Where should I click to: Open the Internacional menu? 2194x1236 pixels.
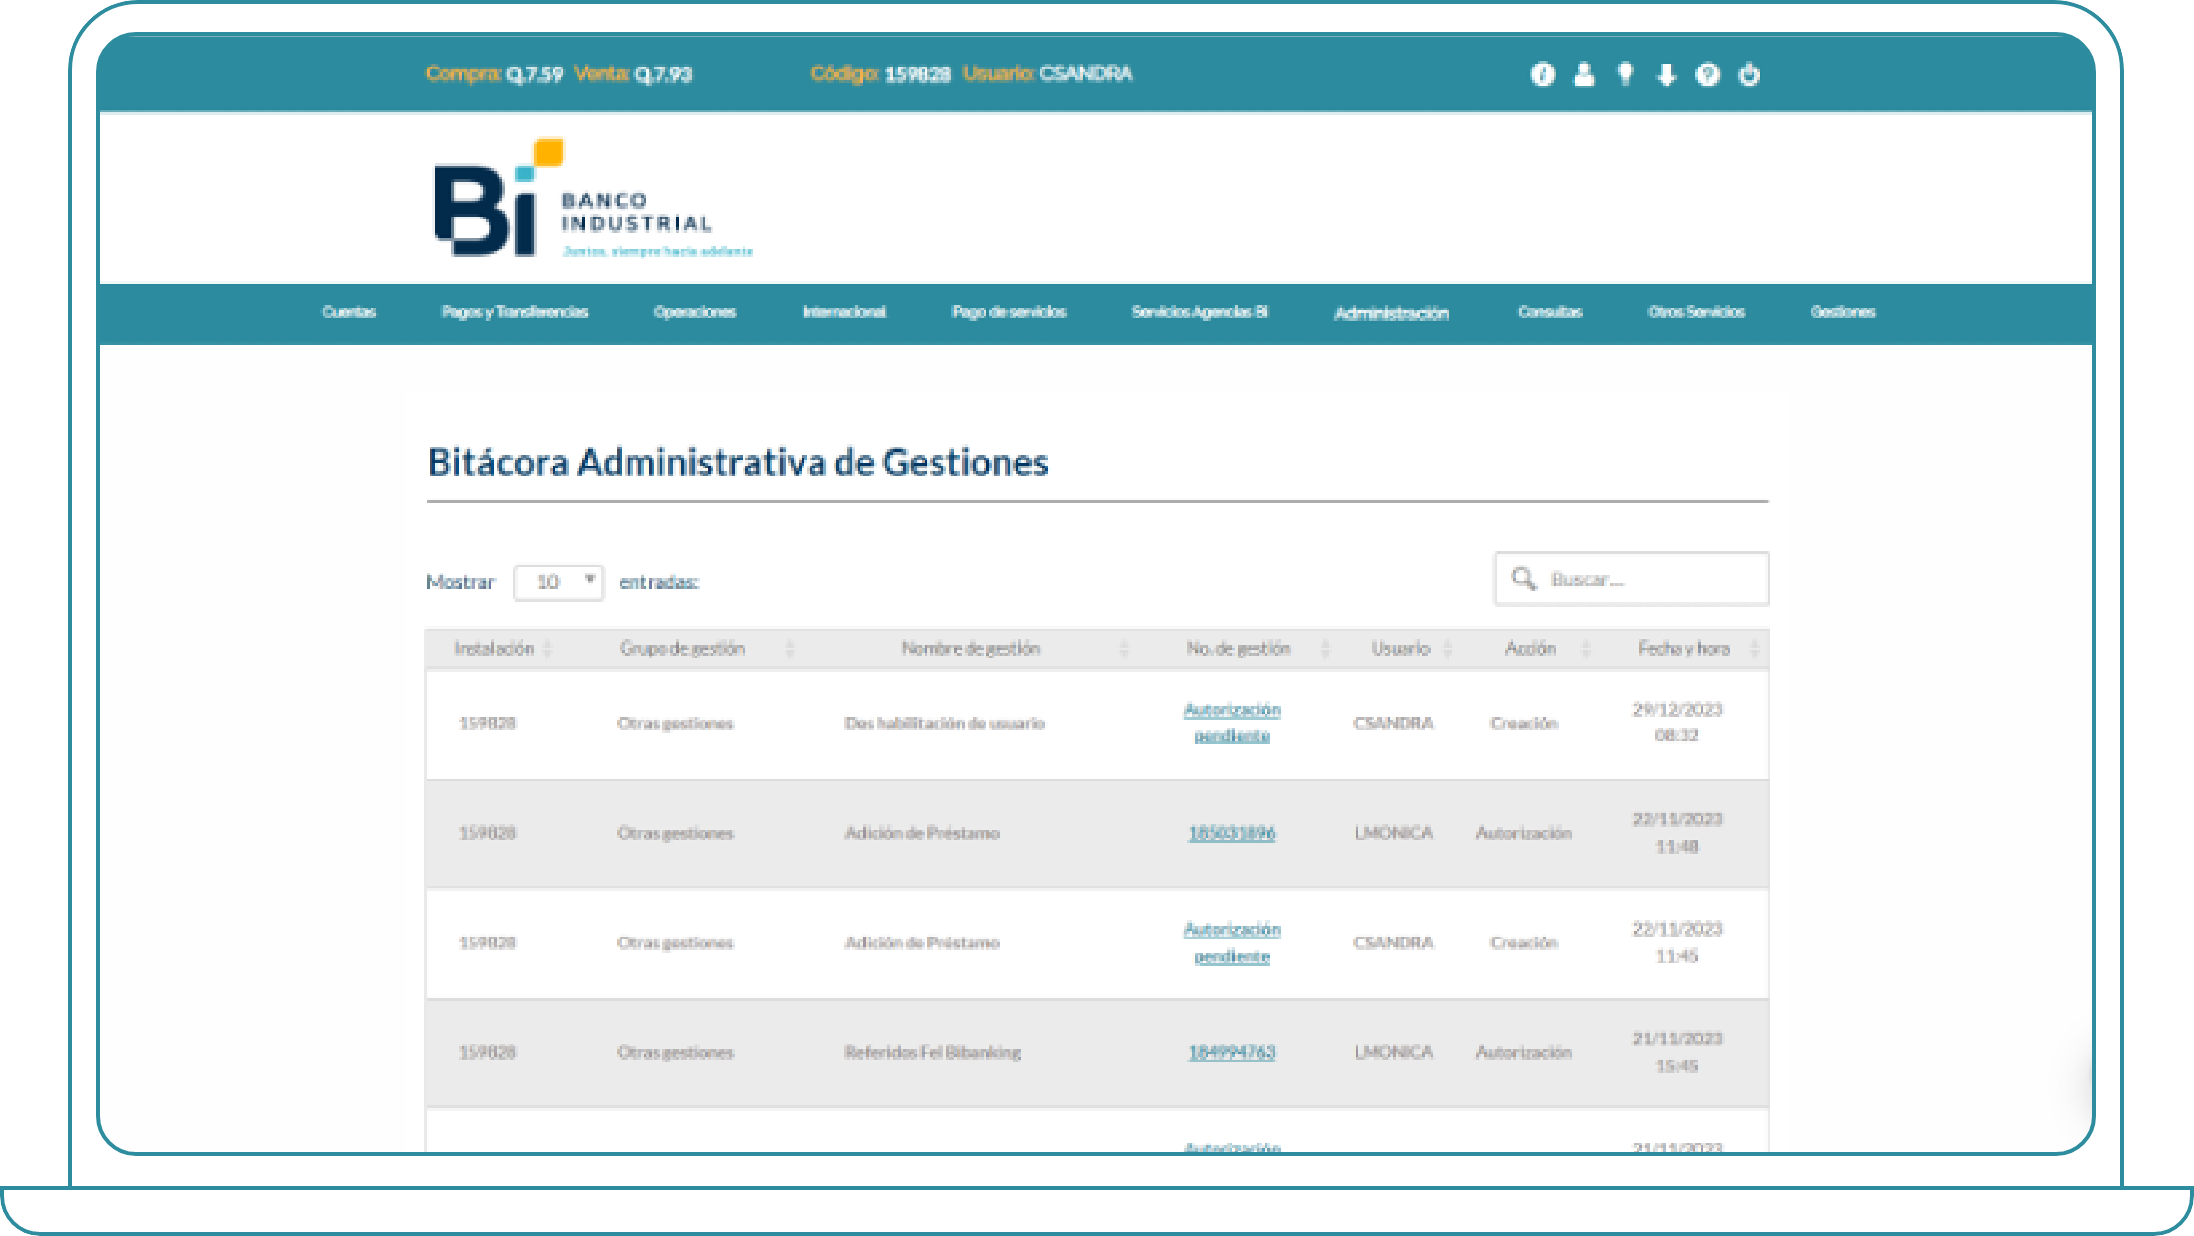pyautogui.click(x=844, y=312)
